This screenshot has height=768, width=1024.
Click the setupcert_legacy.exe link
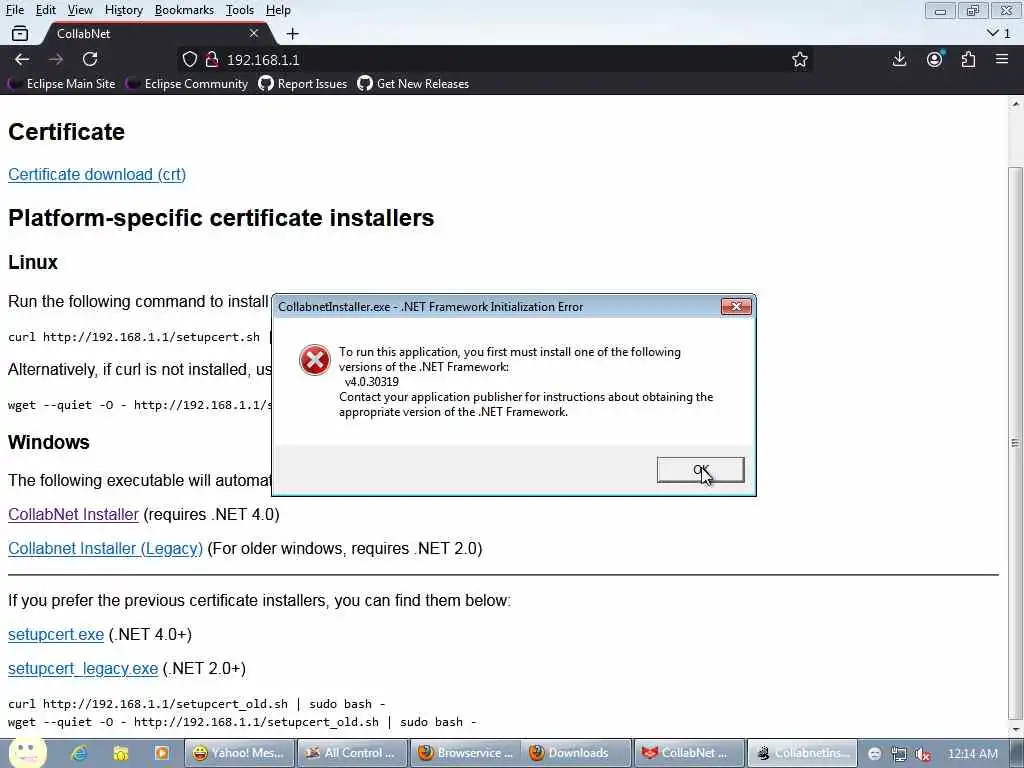83,668
